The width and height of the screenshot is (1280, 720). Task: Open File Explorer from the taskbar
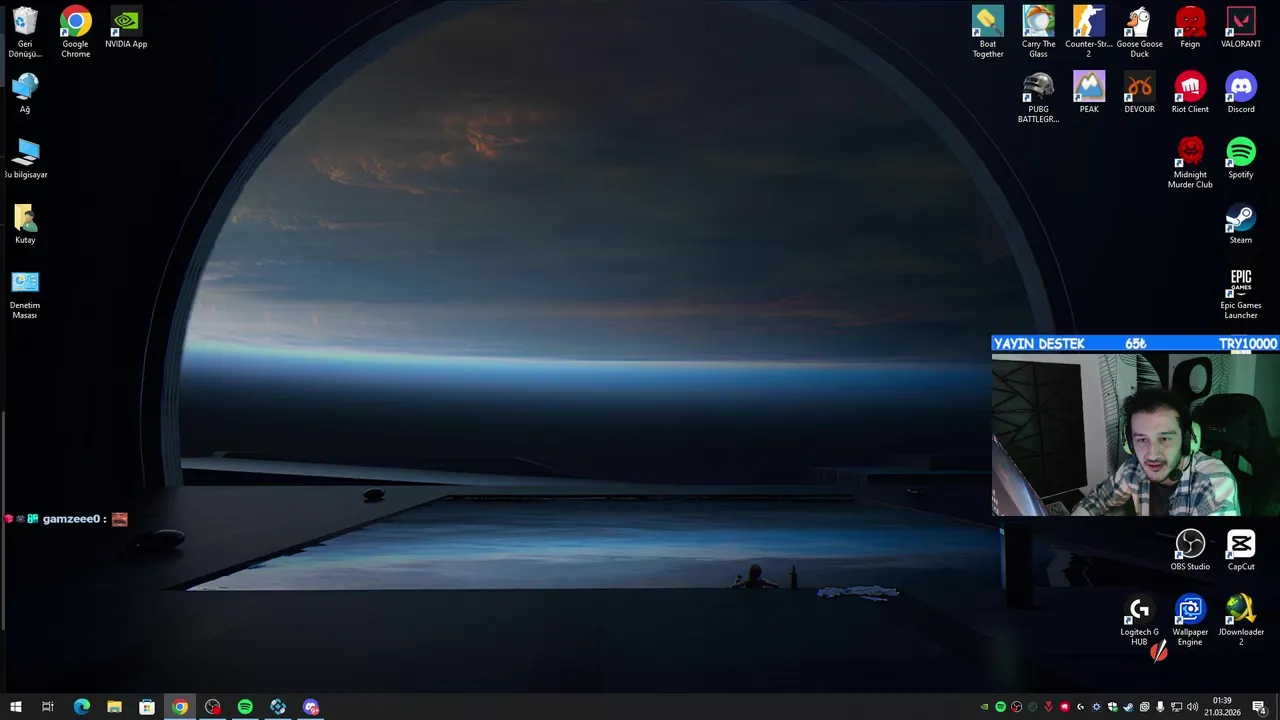click(114, 707)
